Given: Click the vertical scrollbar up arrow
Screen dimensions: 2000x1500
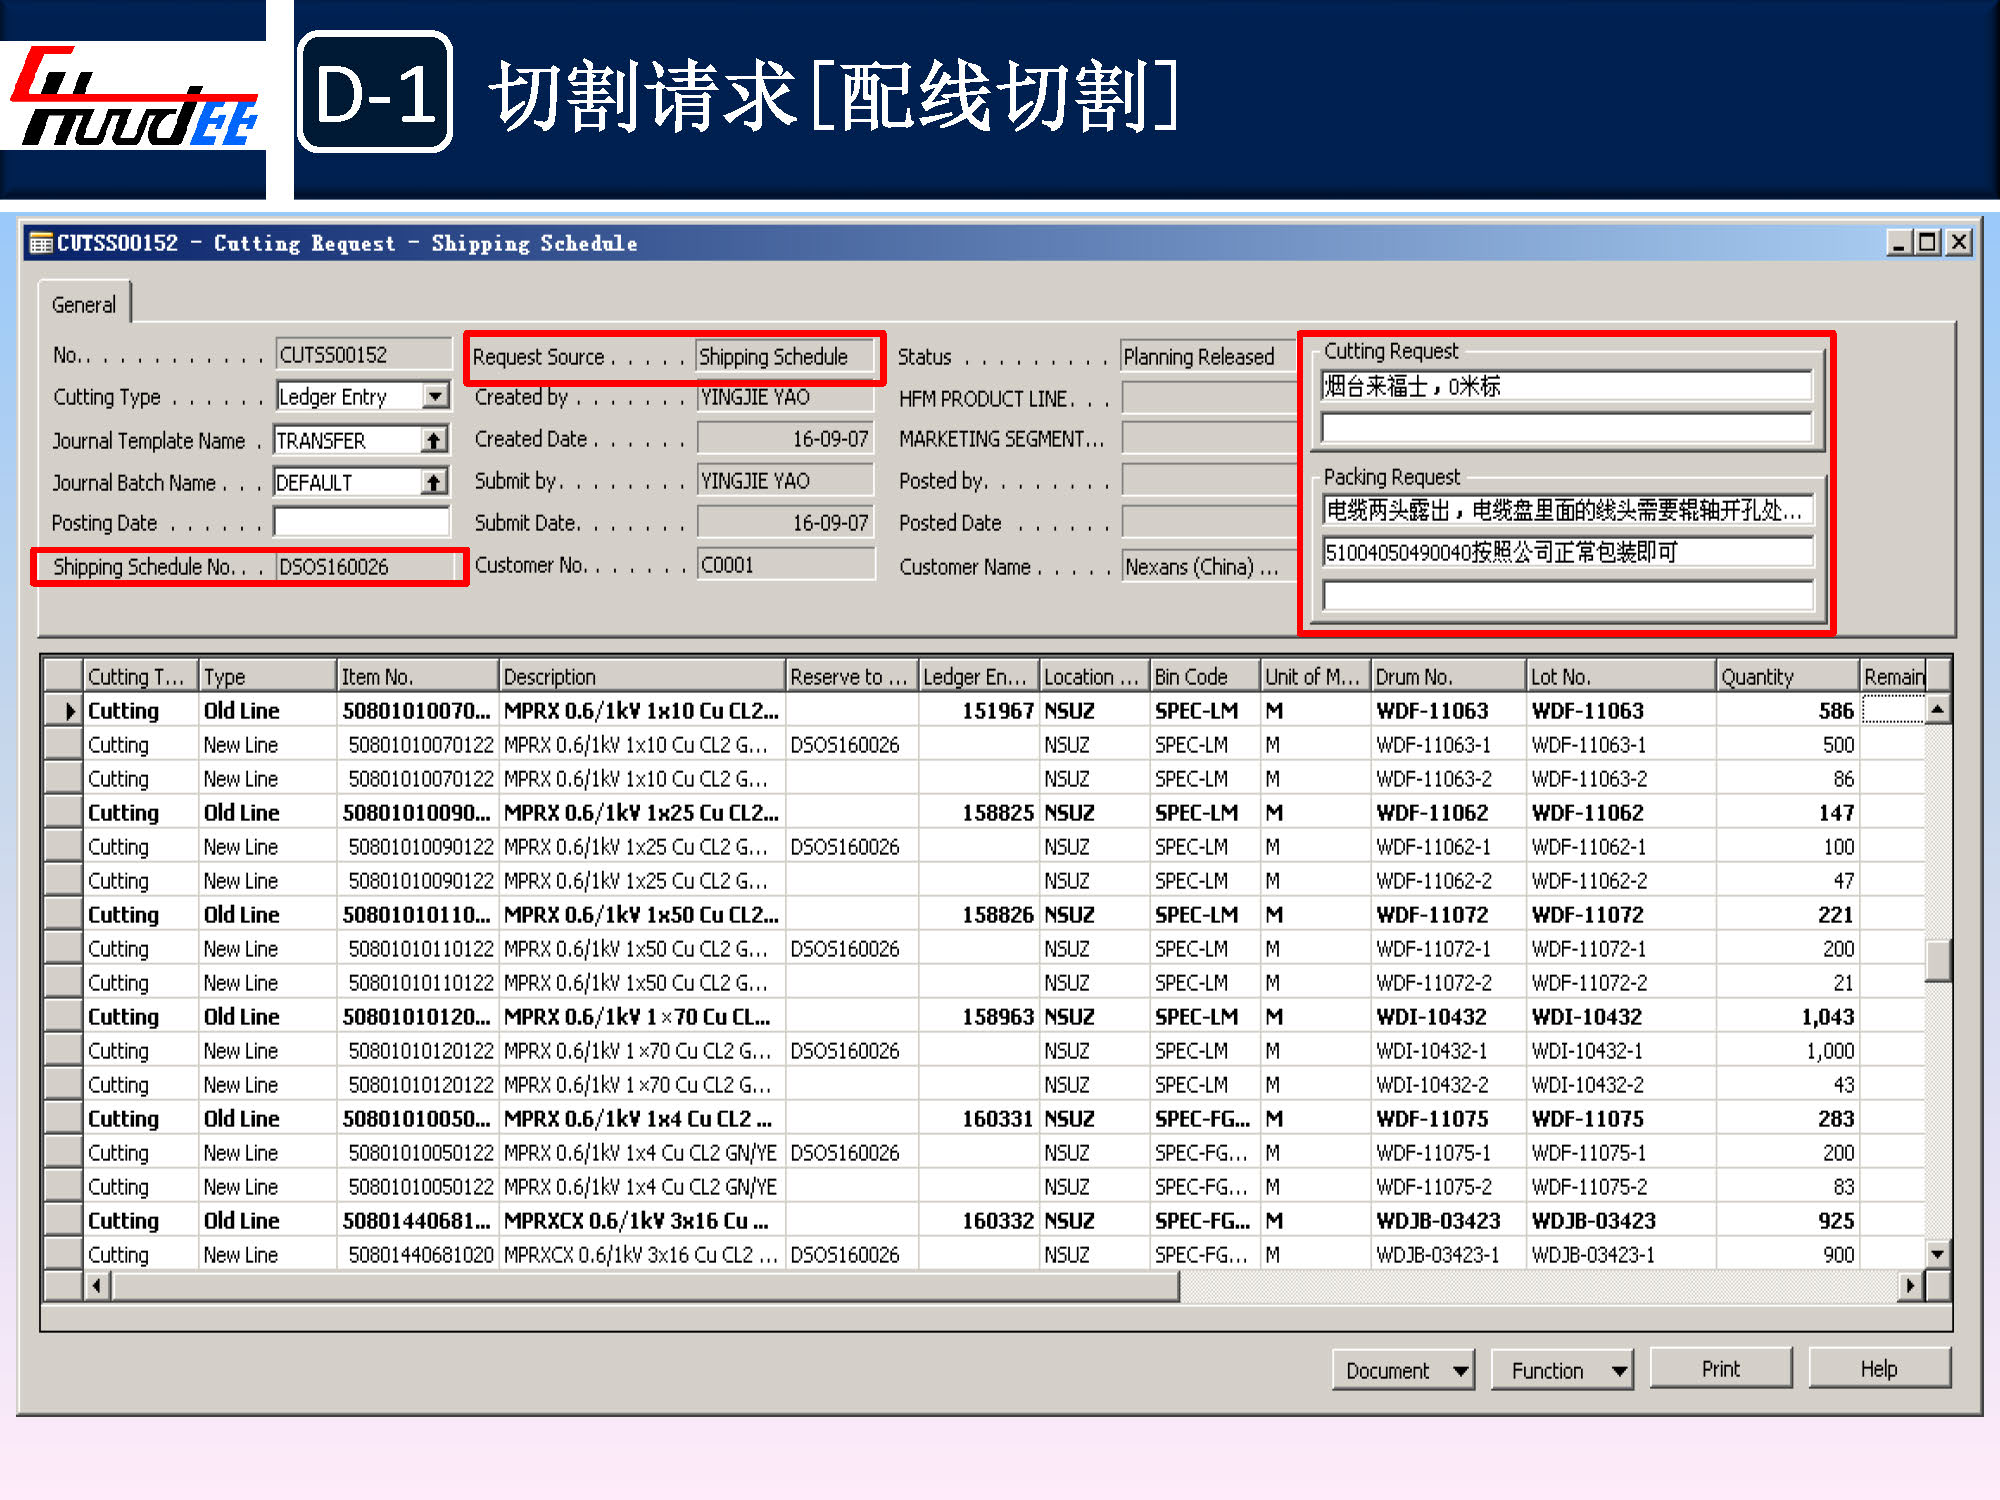Looking at the screenshot, I should point(1937,710).
